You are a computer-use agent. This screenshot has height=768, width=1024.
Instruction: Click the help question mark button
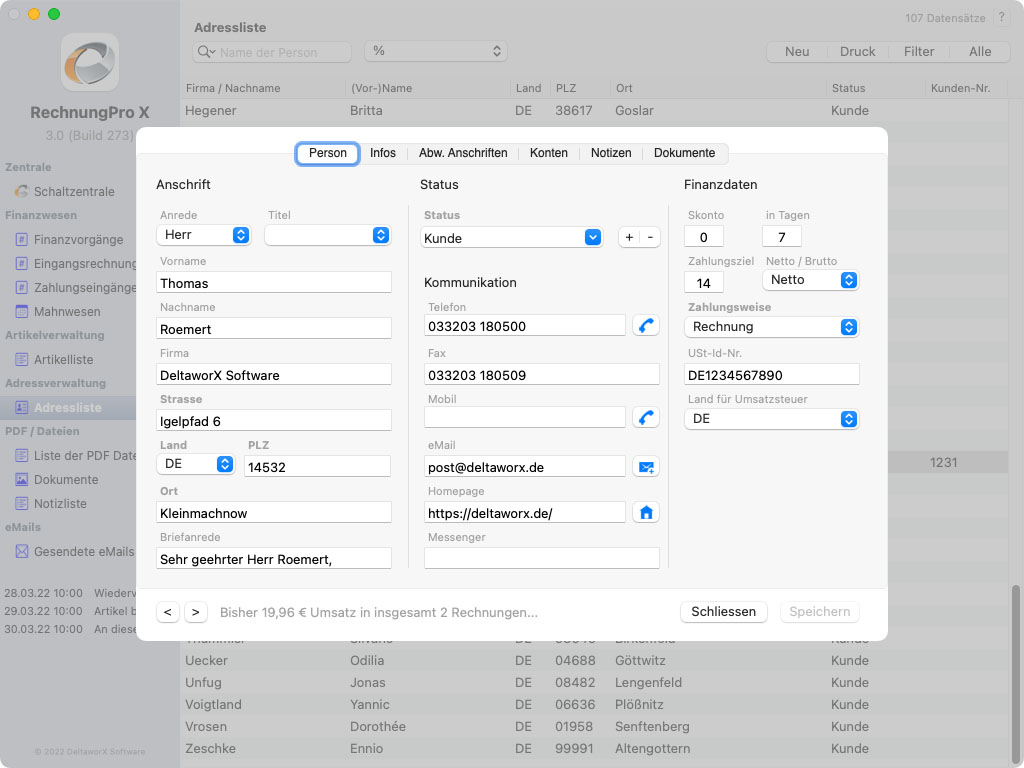pyautogui.click(x=1001, y=18)
